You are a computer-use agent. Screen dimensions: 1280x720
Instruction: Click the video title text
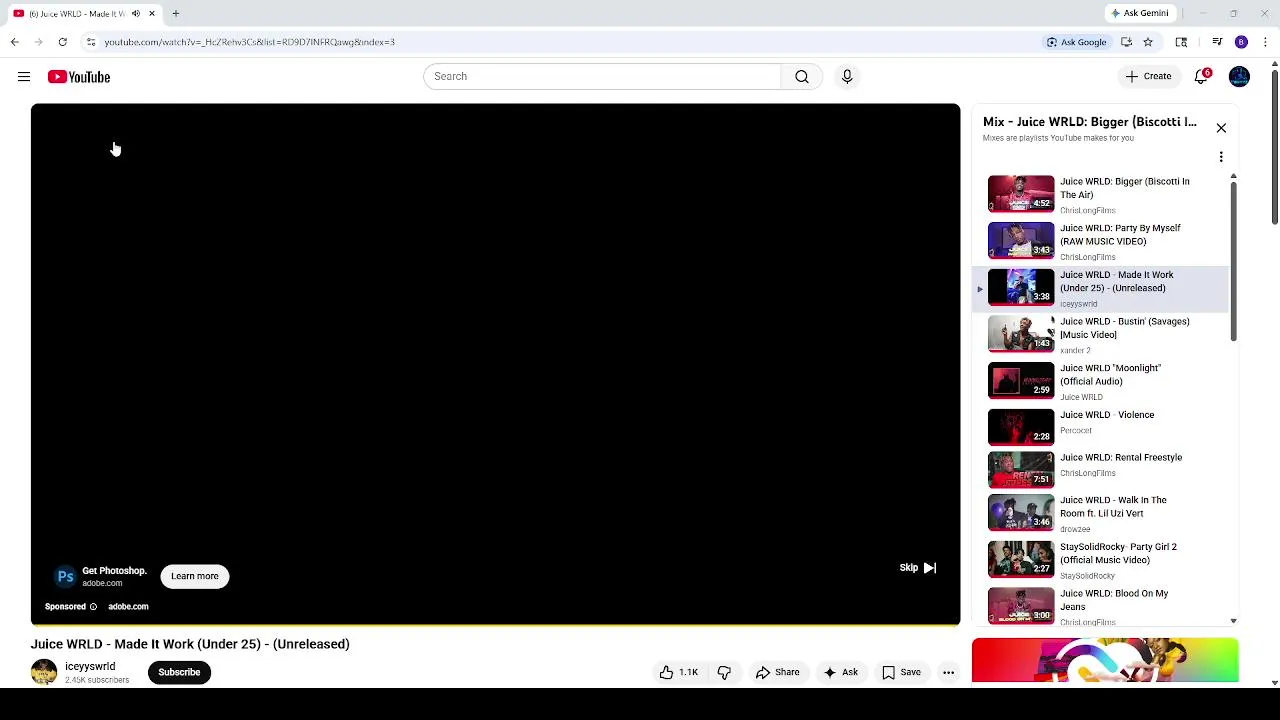(190, 644)
